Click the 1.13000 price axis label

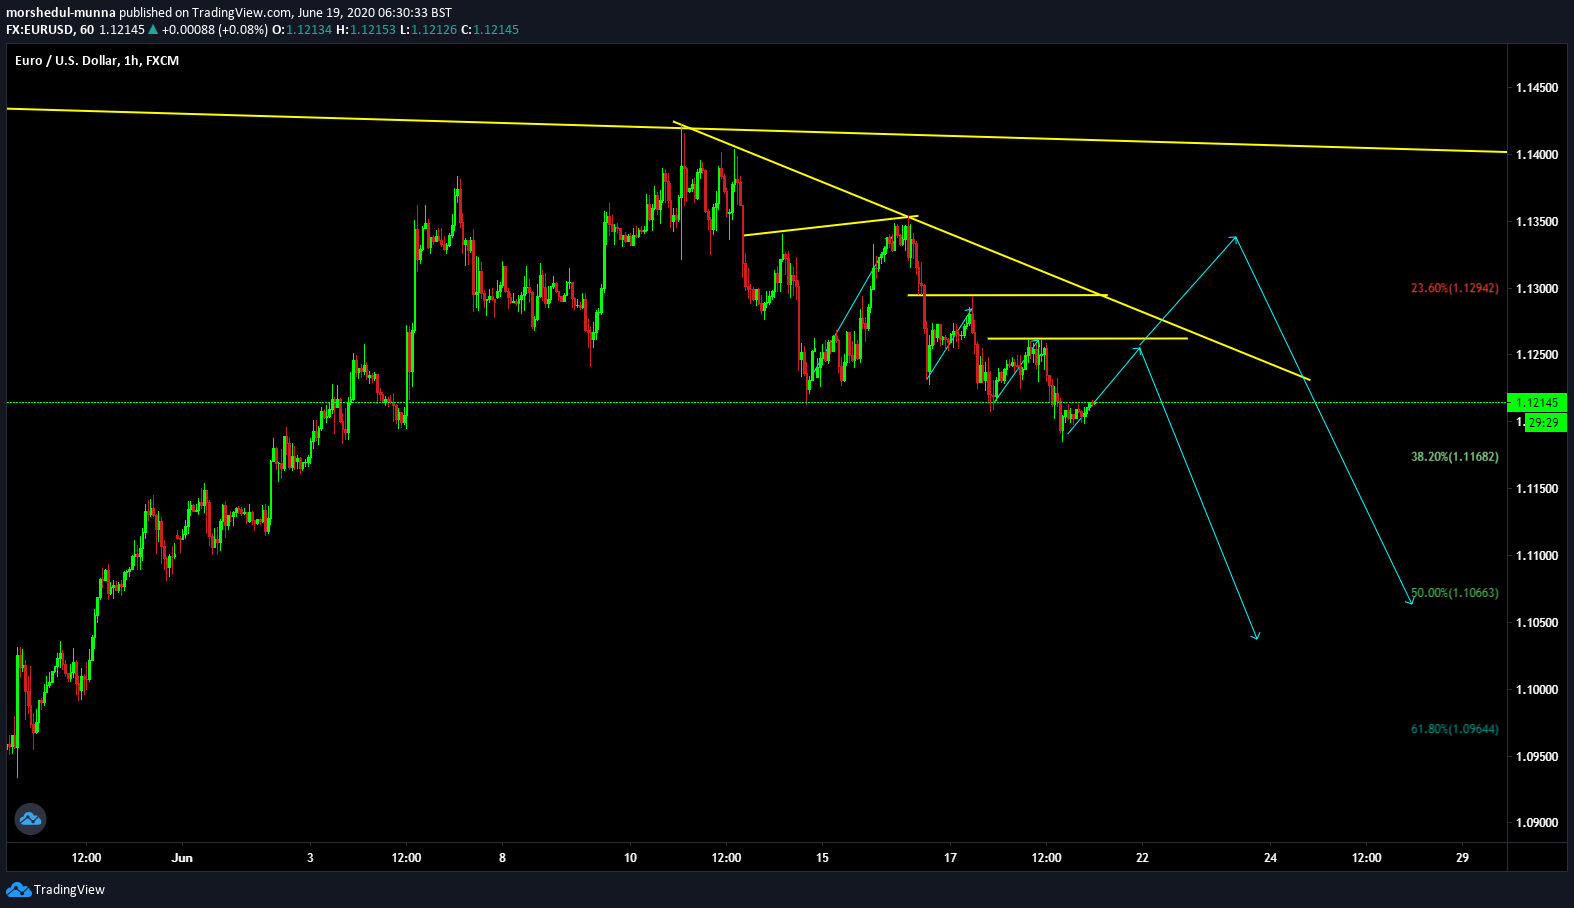[1537, 289]
